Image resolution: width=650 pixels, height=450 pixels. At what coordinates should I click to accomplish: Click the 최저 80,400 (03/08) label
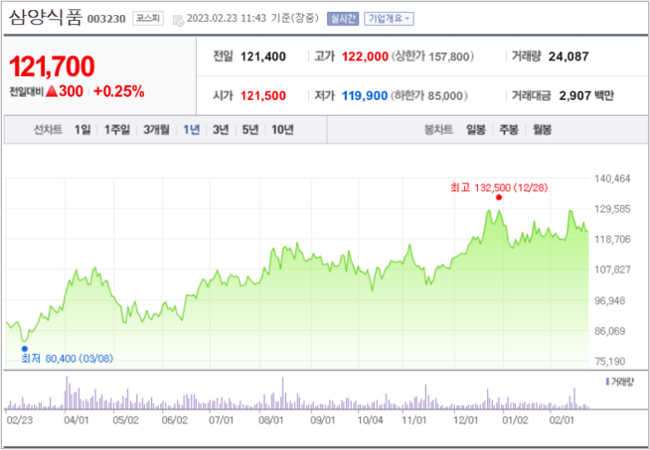click(67, 358)
